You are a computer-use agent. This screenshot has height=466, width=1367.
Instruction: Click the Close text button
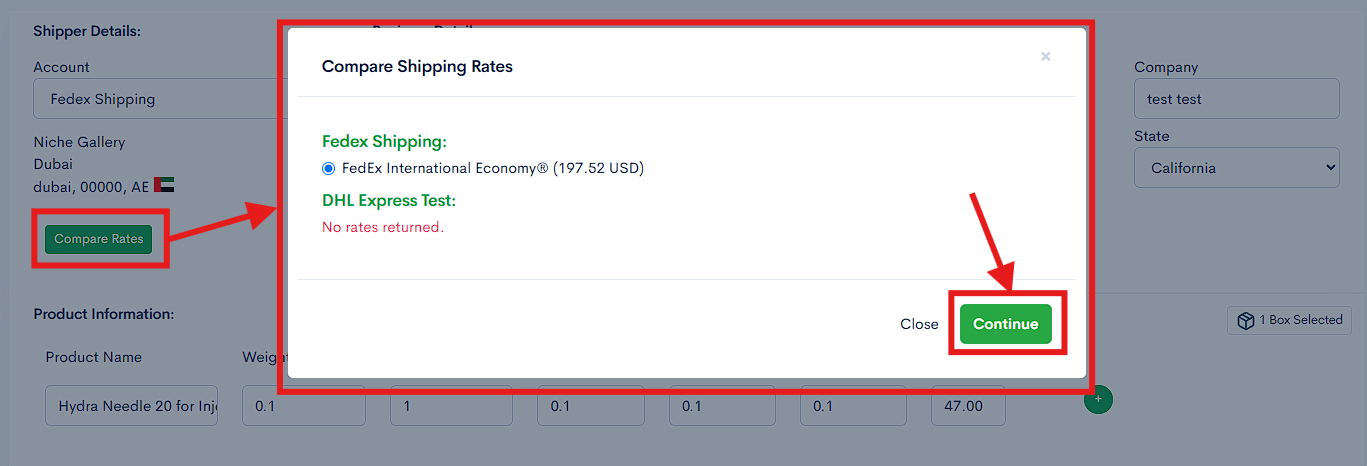[919, 324]
